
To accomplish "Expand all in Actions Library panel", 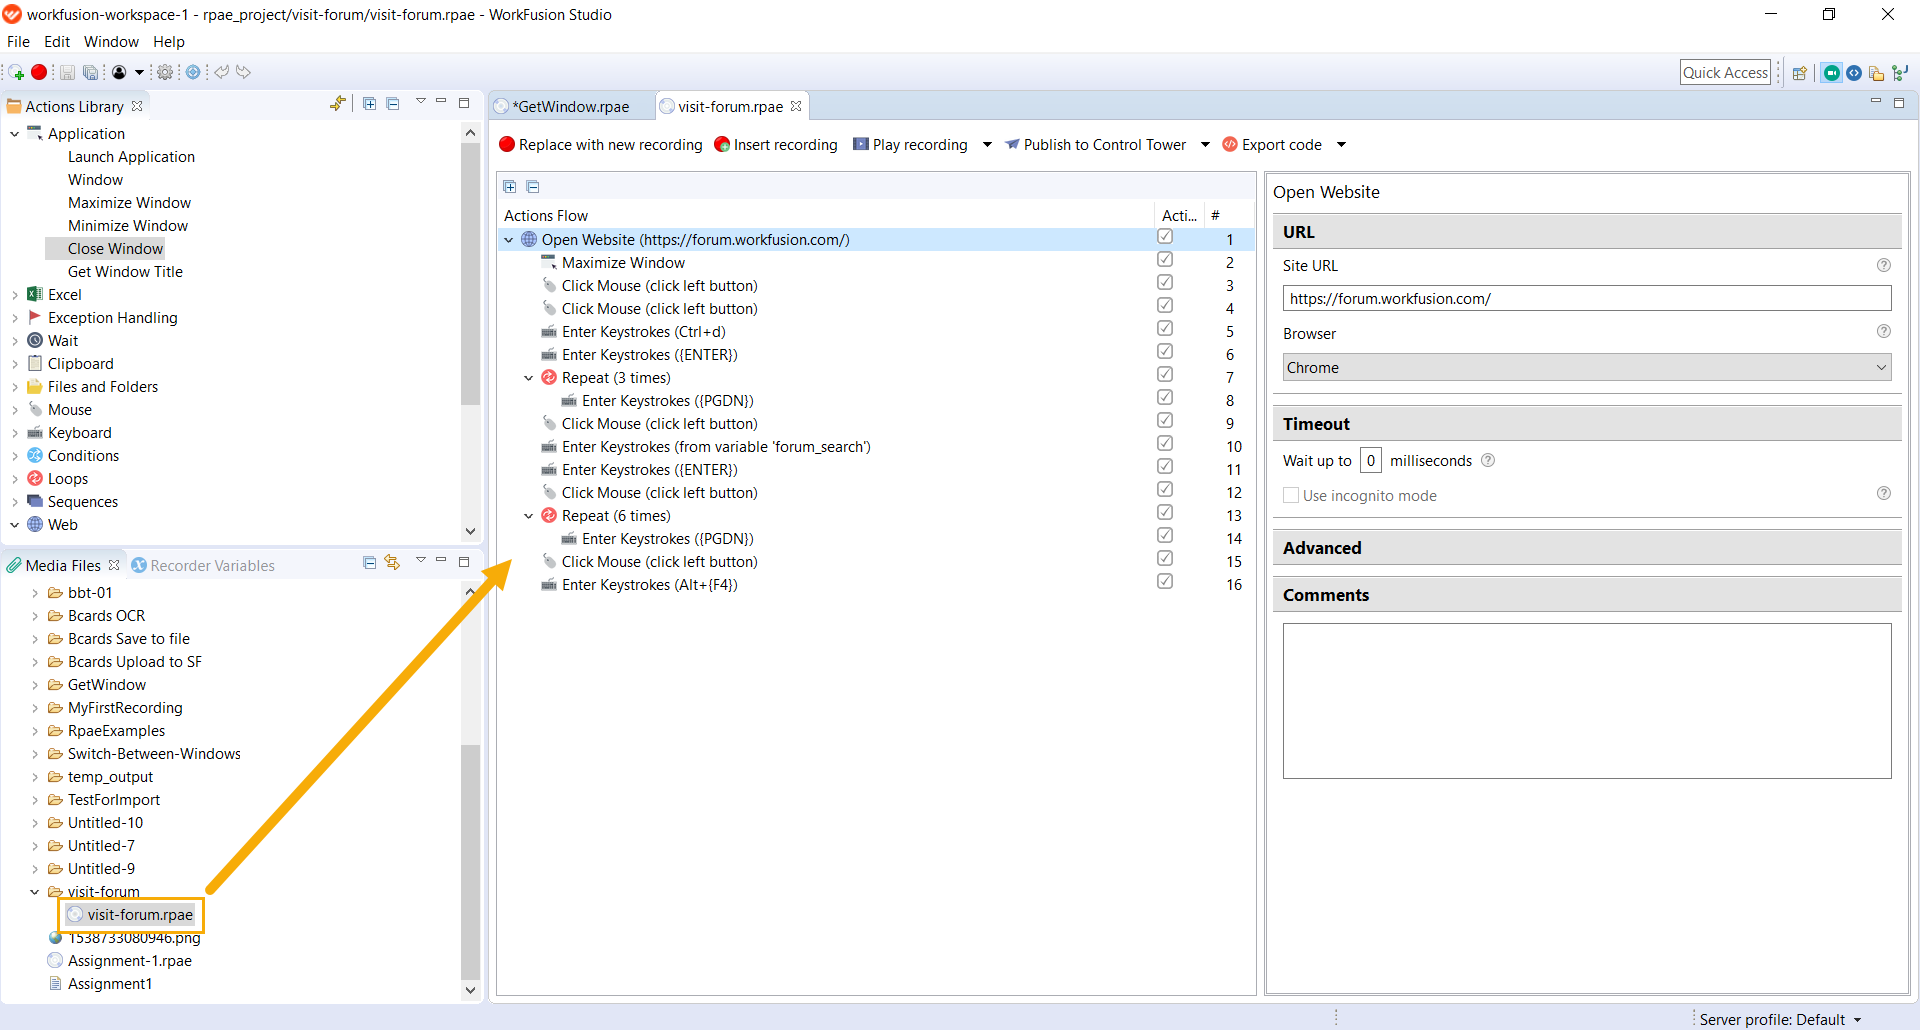I will pos(369,104).
